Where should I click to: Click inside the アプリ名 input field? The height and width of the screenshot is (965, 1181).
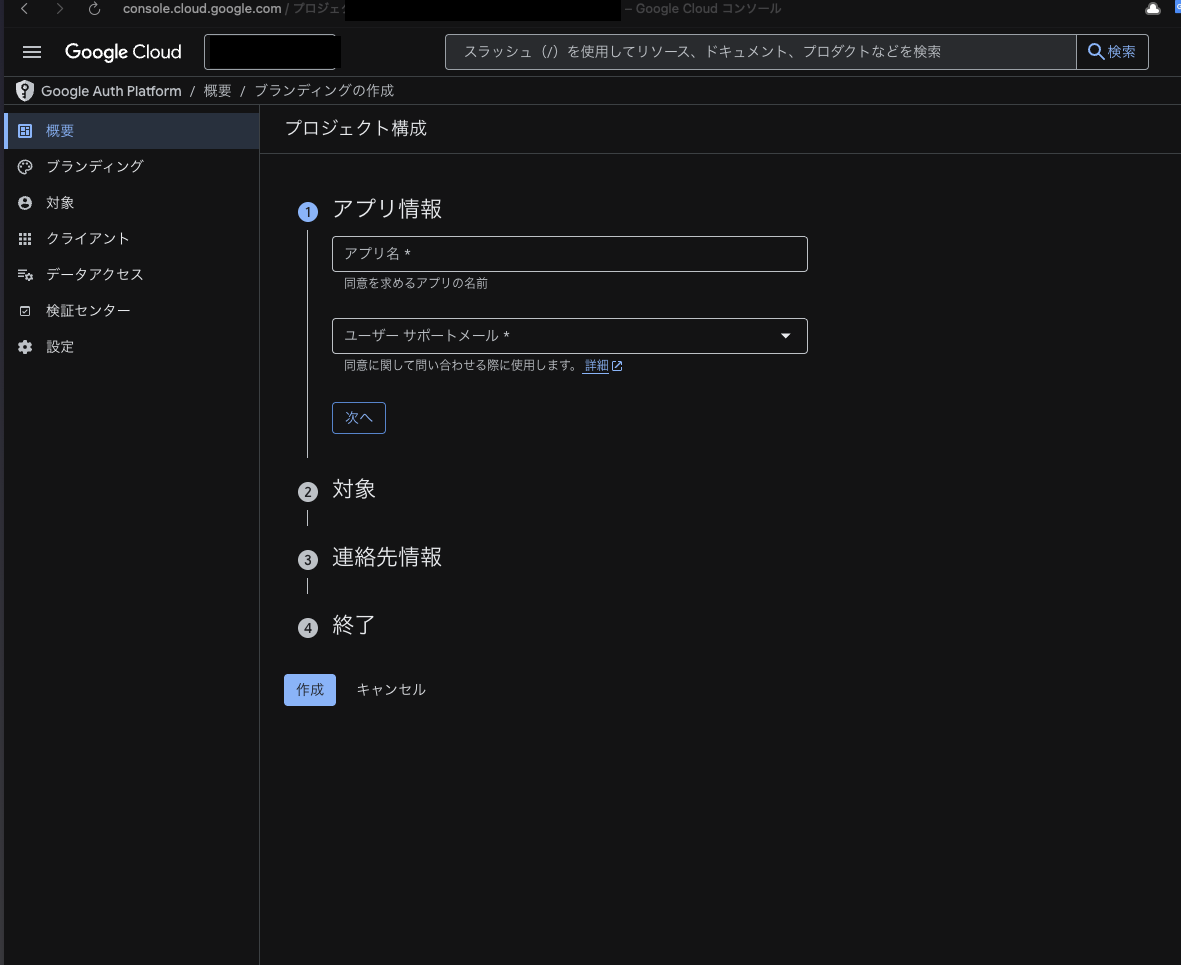569,254
